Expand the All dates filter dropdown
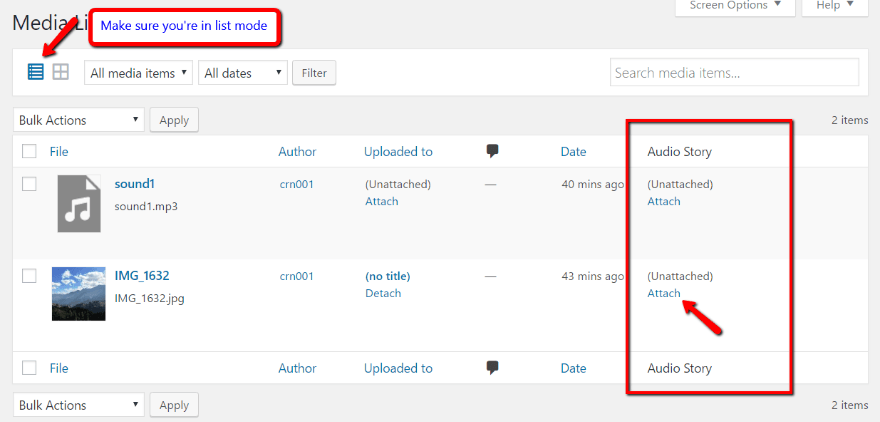Image resolution: width=880 pixels, height=422 pixels. pyautogui.click(x=243, y=73)
